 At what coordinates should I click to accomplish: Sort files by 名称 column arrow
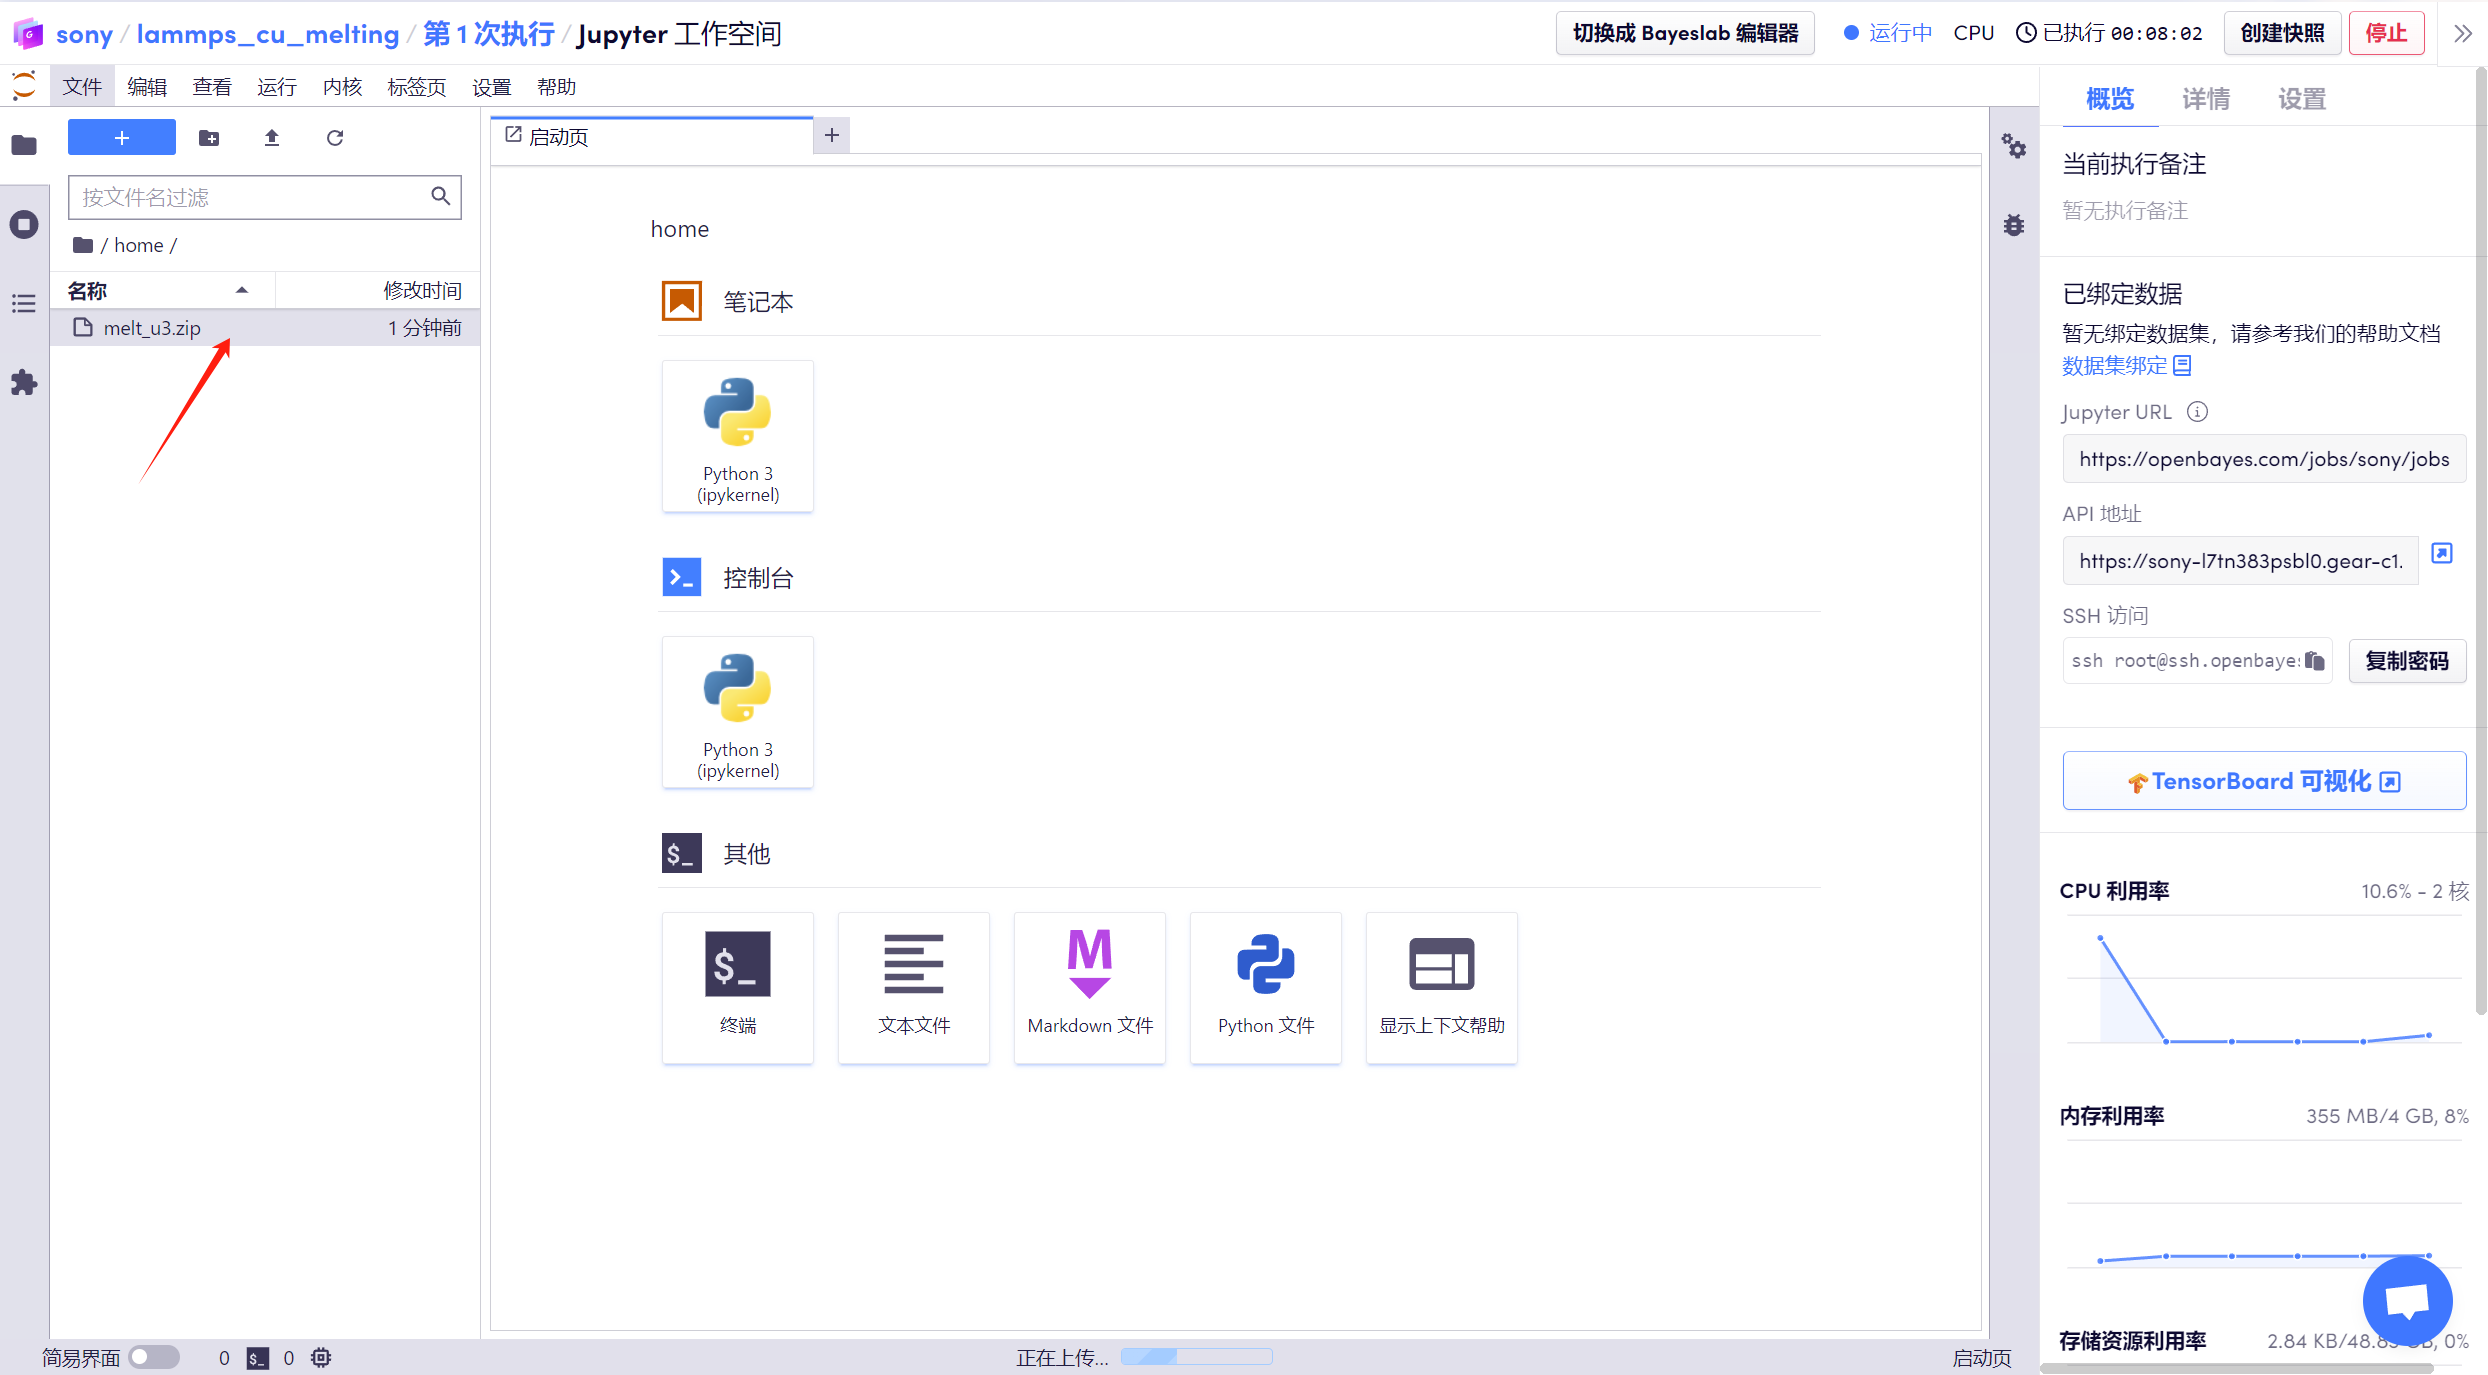241,290
